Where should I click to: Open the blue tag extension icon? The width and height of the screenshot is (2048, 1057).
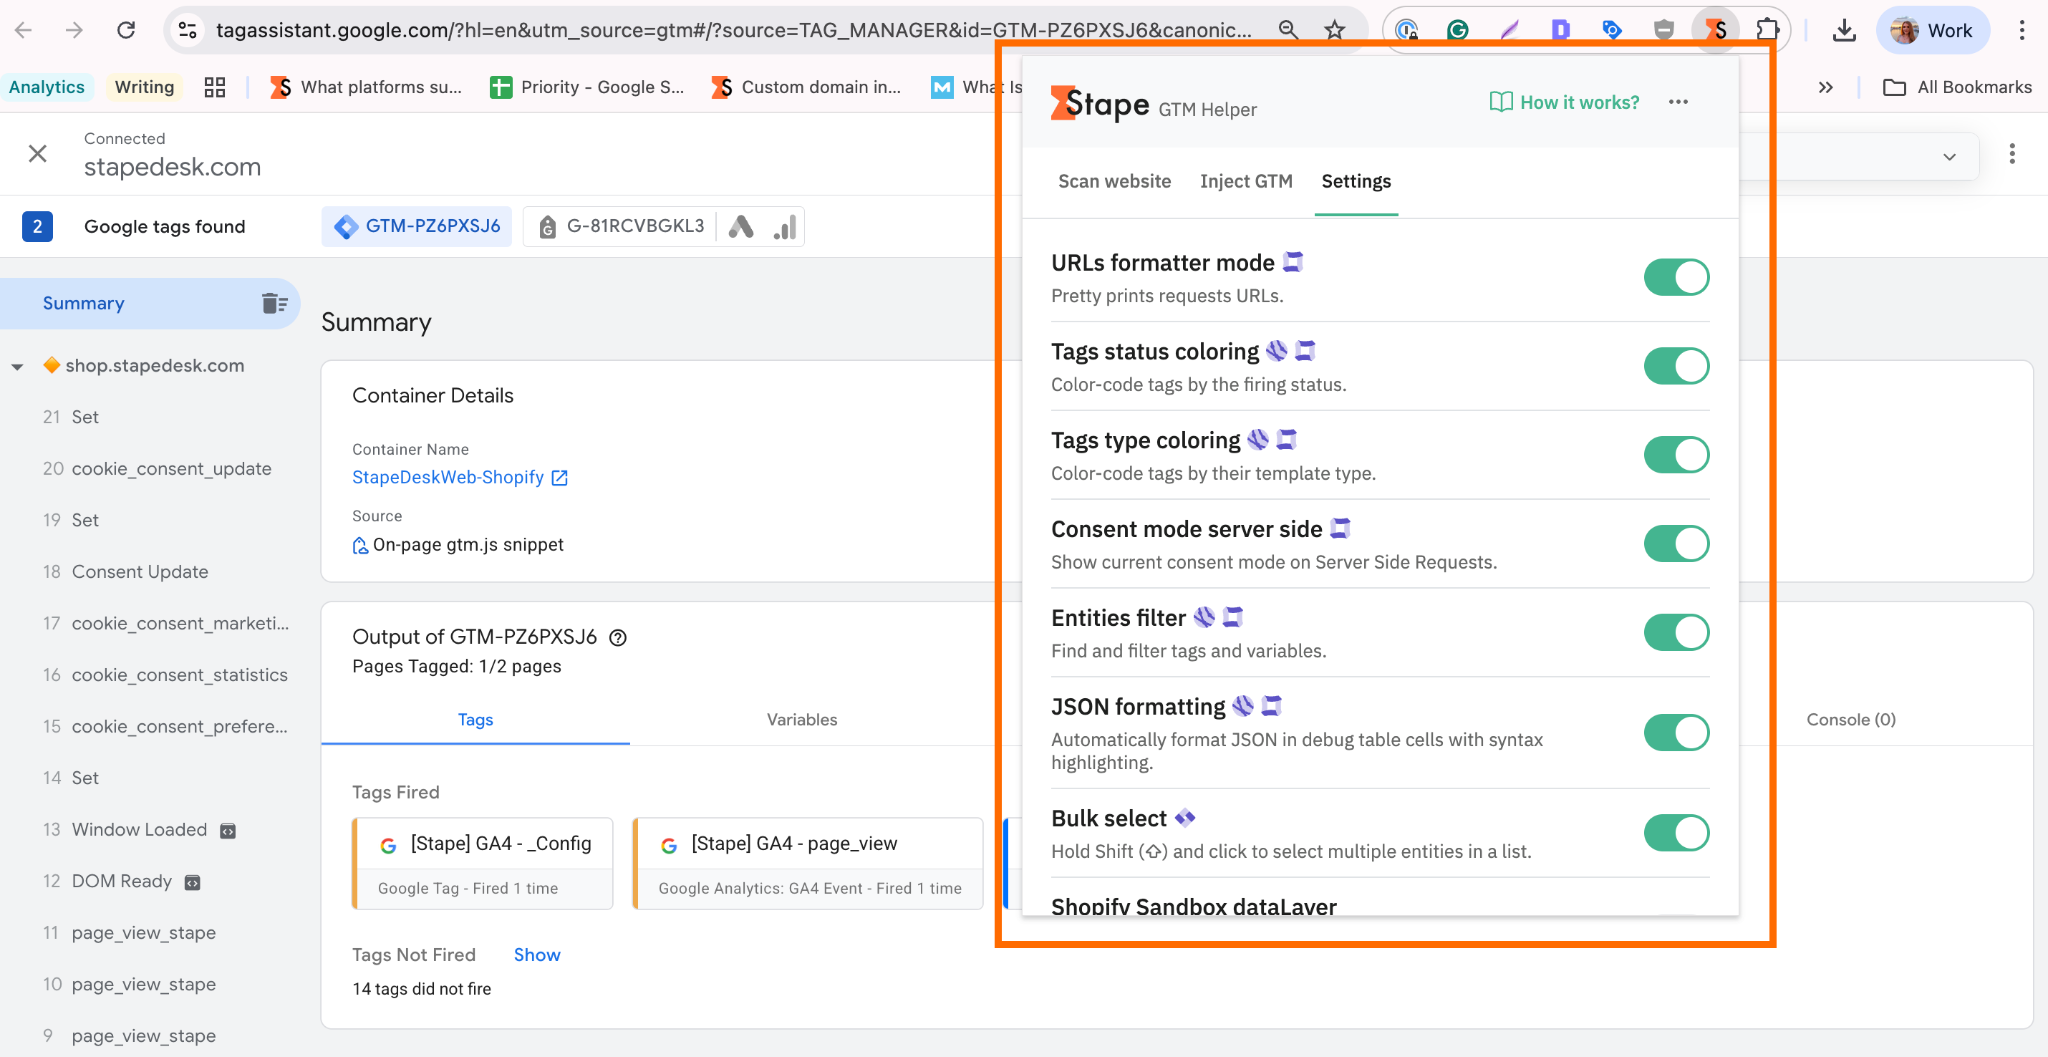[x=1611, y=30]
